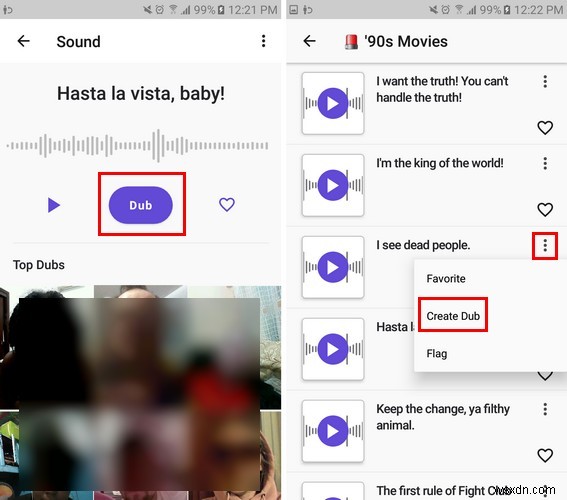Click the '90s Movies title

click(x=406, y=41)
